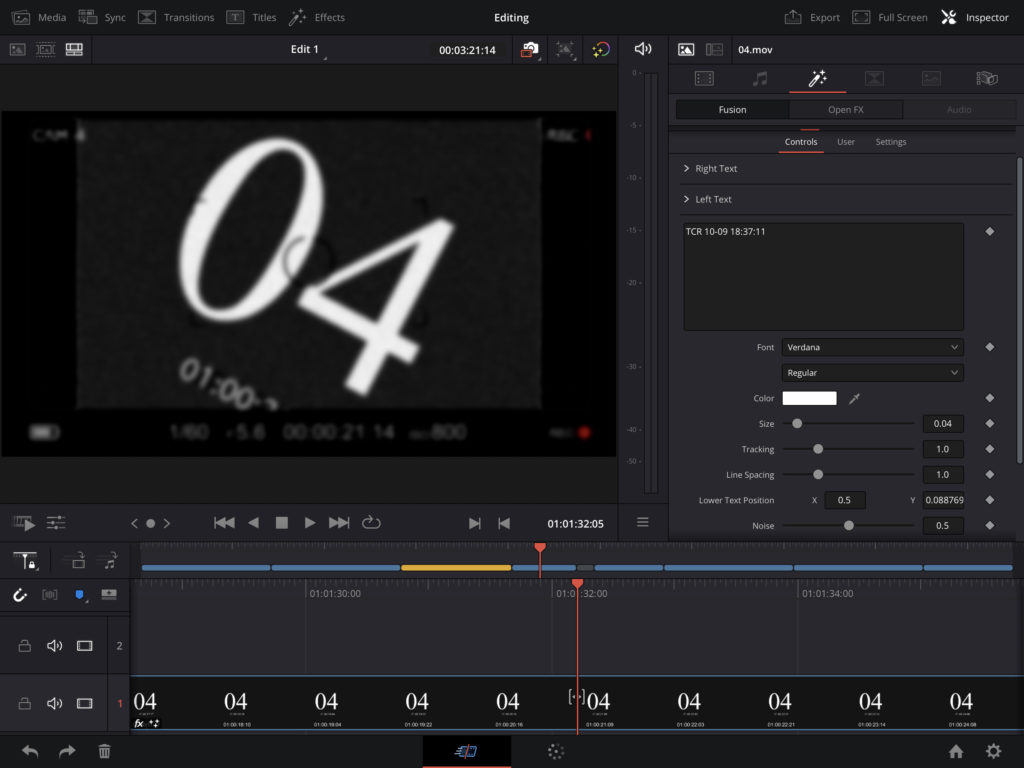Toggle loop playback
This screenshot has width=1024, height=768.
[x=371, y=522]
